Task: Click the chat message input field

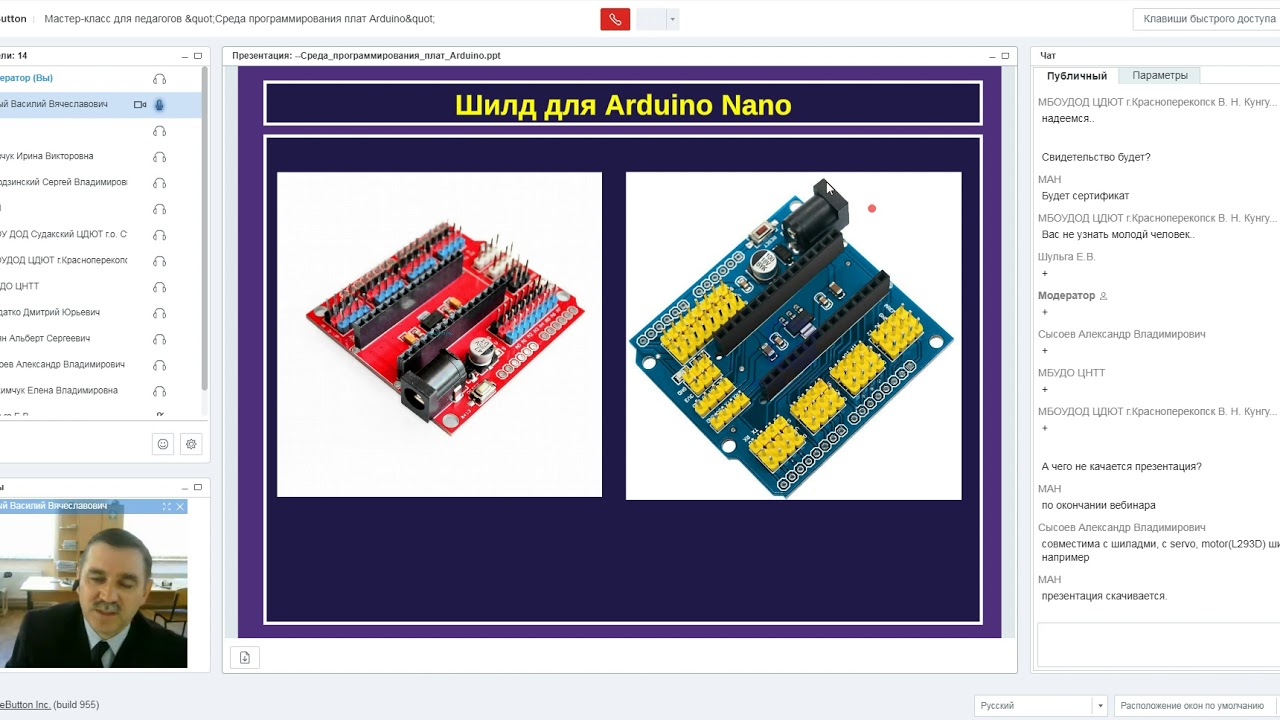Action: coord(1158,644)
